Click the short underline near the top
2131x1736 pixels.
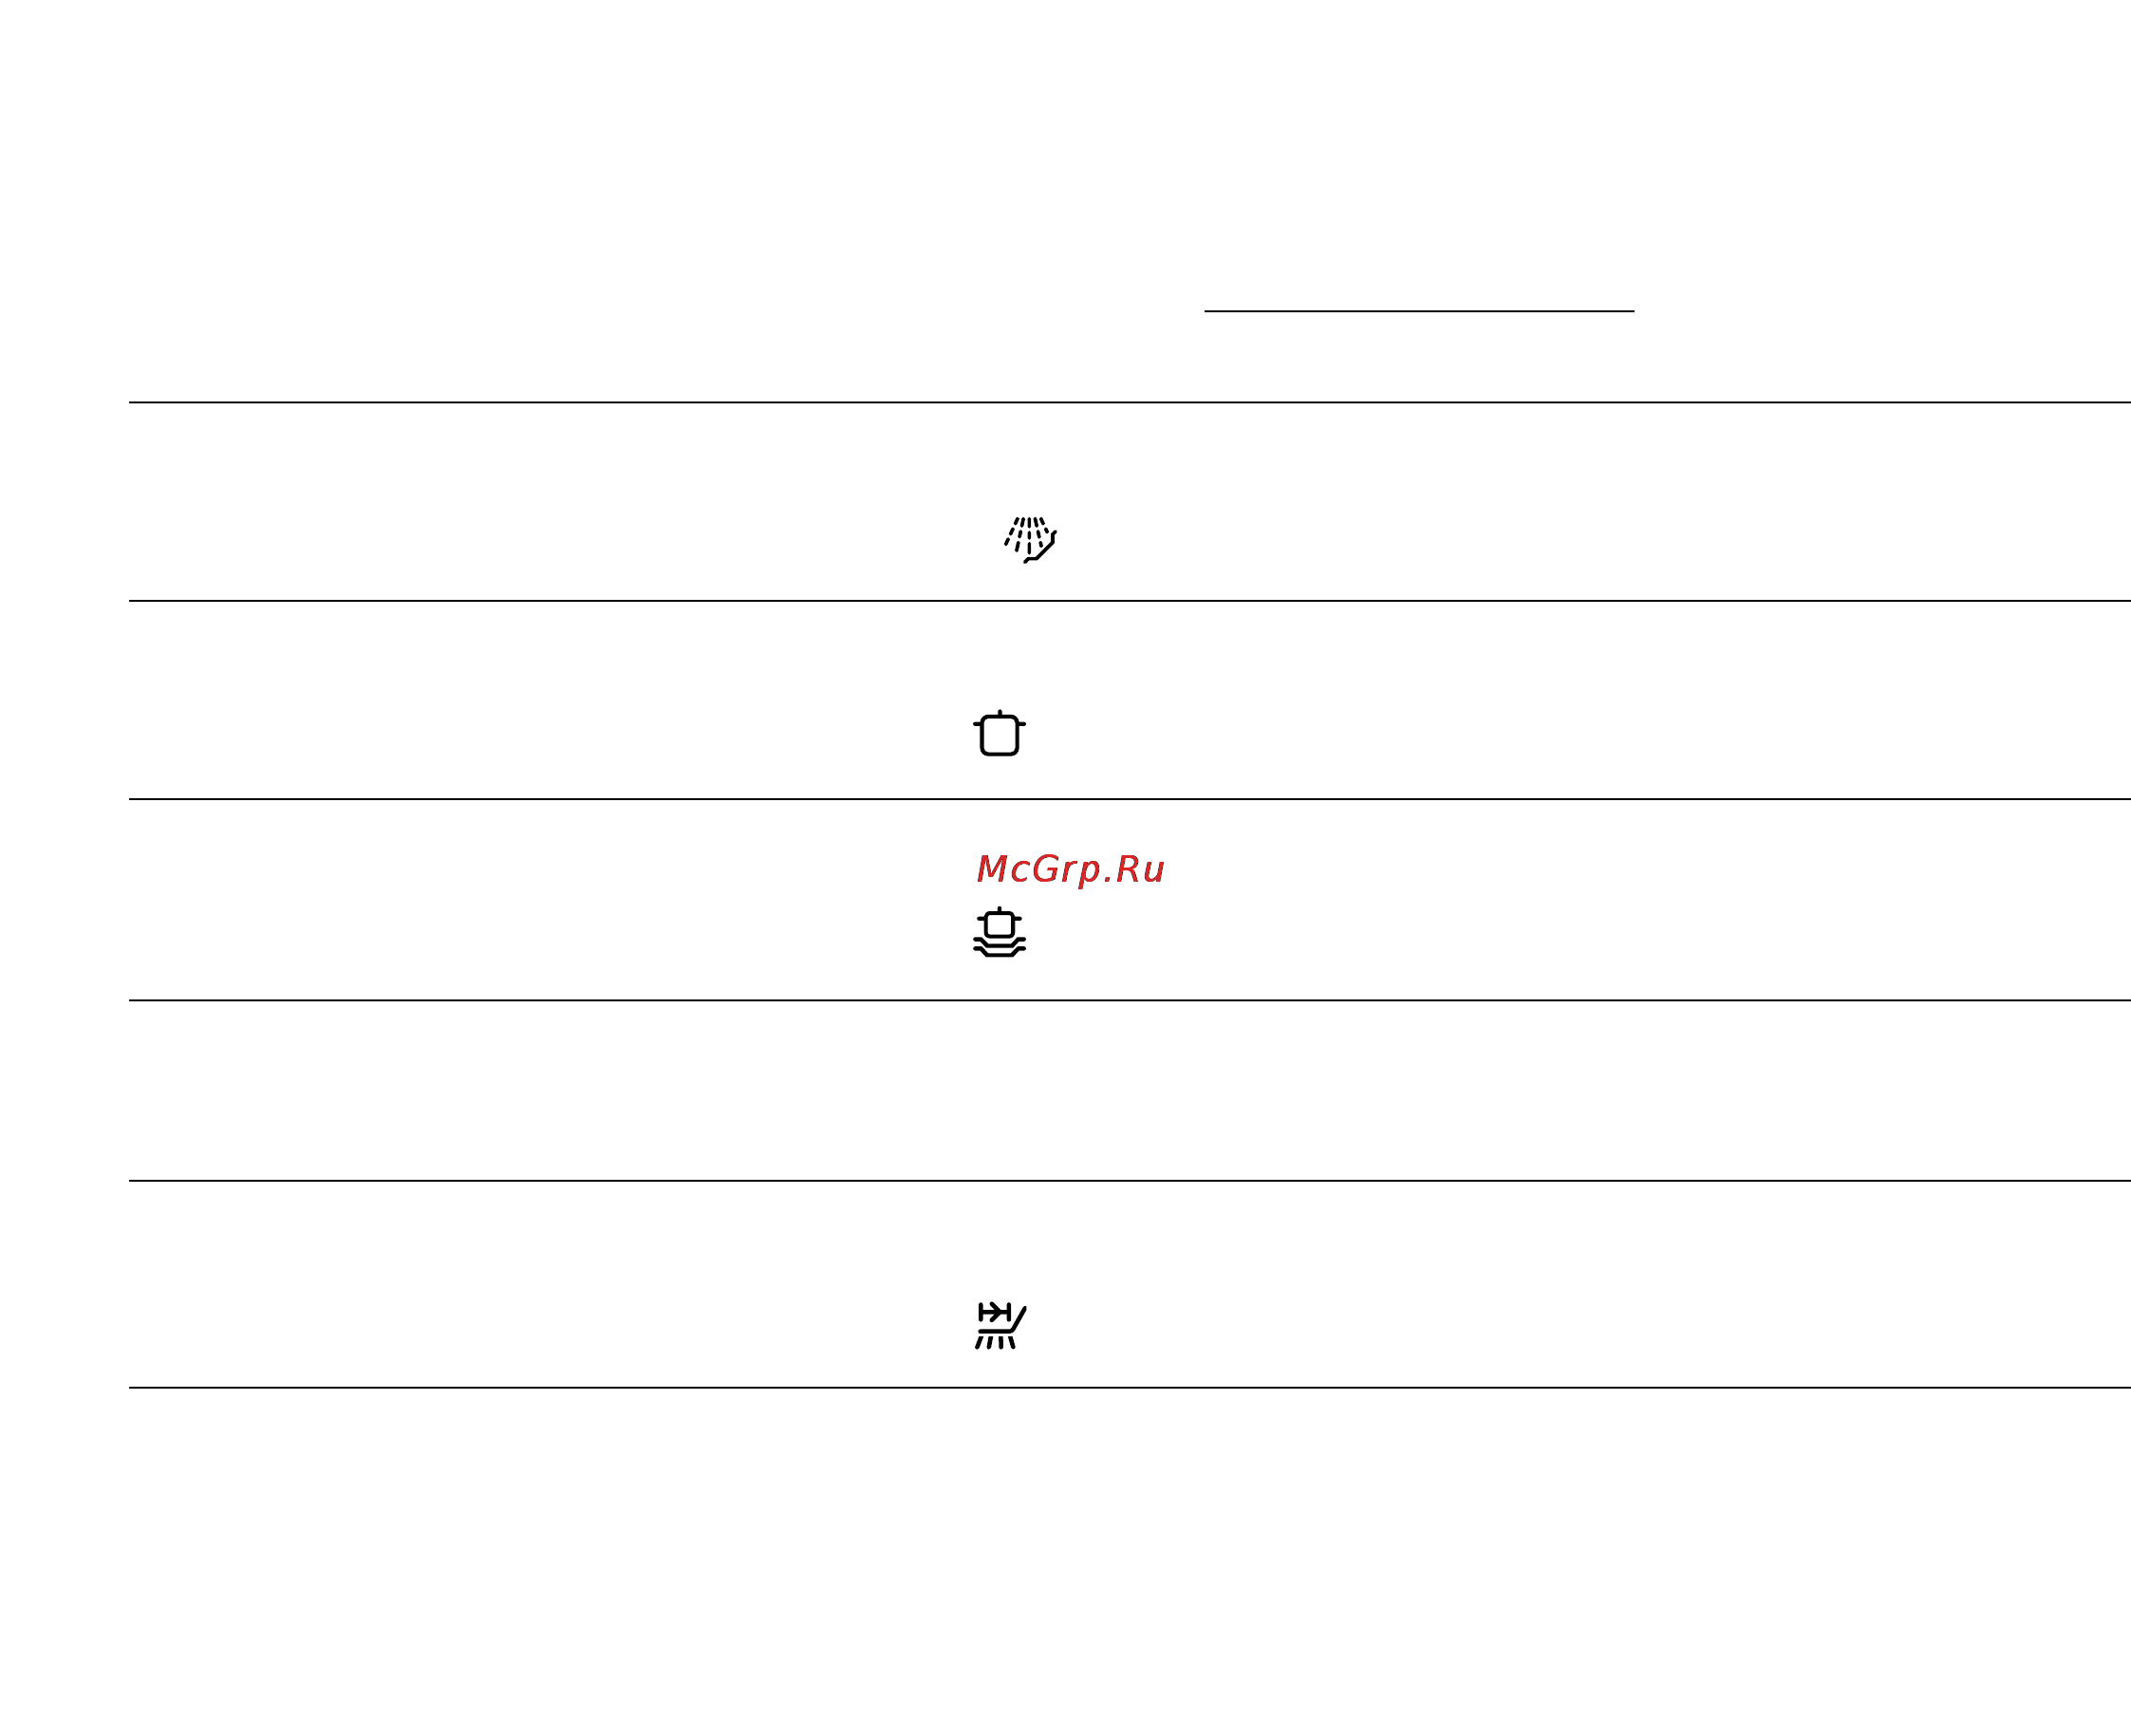coord(1419,311)
